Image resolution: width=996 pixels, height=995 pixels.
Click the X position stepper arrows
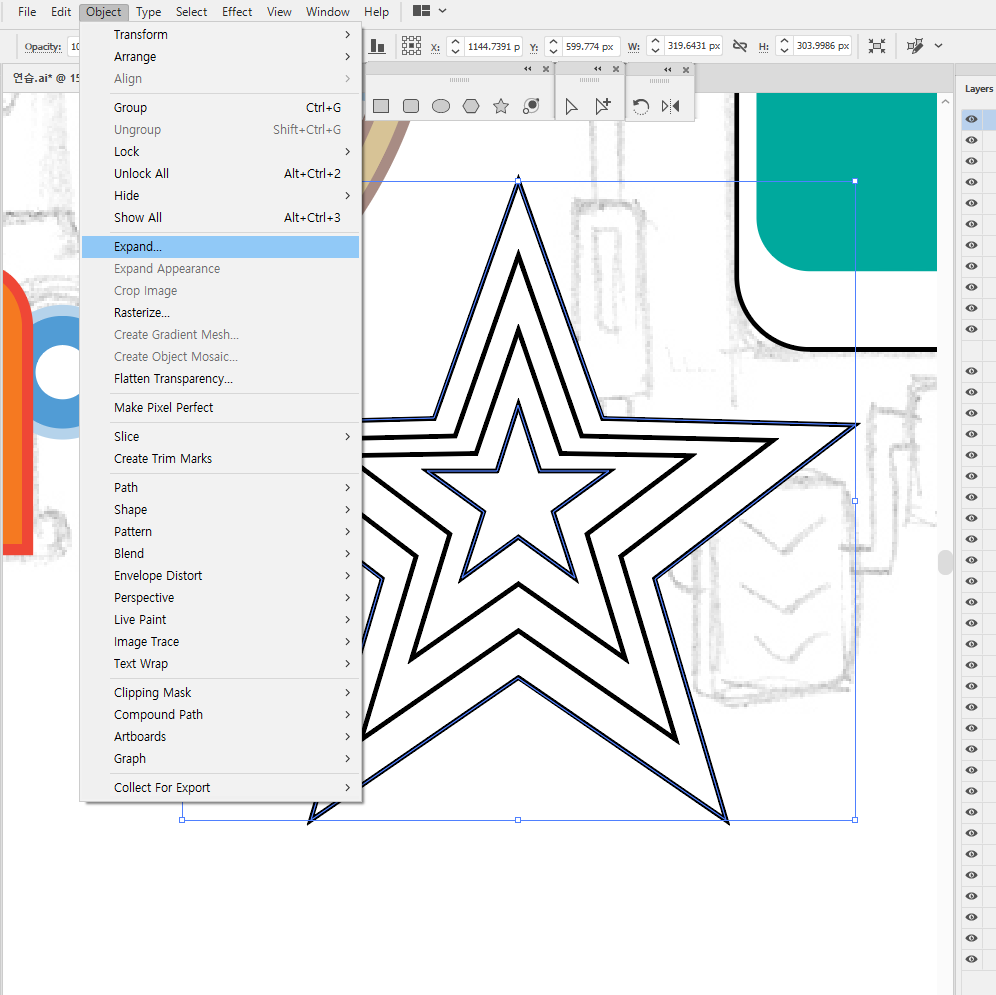pyautogui.click(x=455, y=46)
